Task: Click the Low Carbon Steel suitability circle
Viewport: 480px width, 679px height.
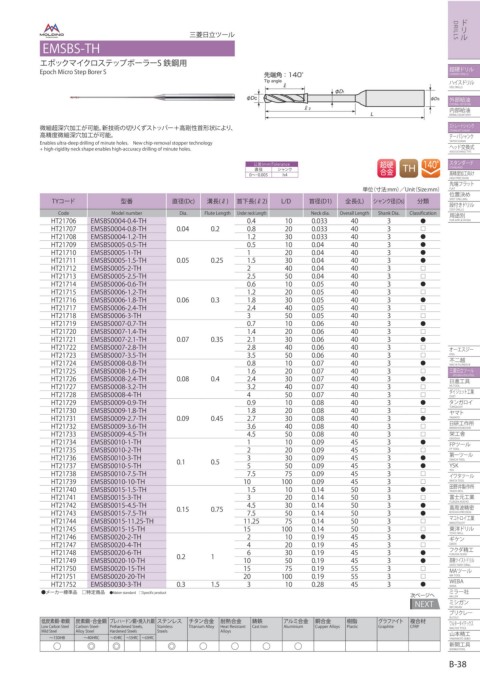Action: (x=57, y=646)
